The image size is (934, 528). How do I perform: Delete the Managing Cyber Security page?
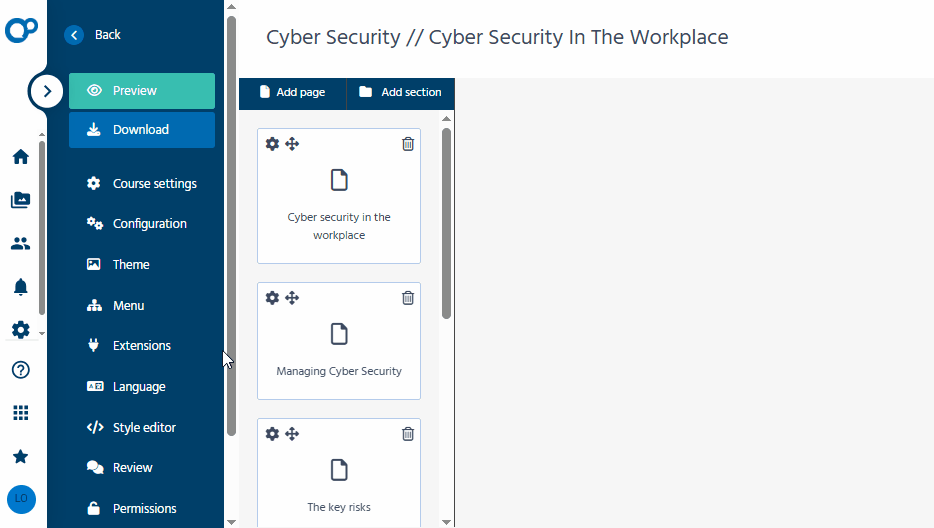(x=408, y=298)
